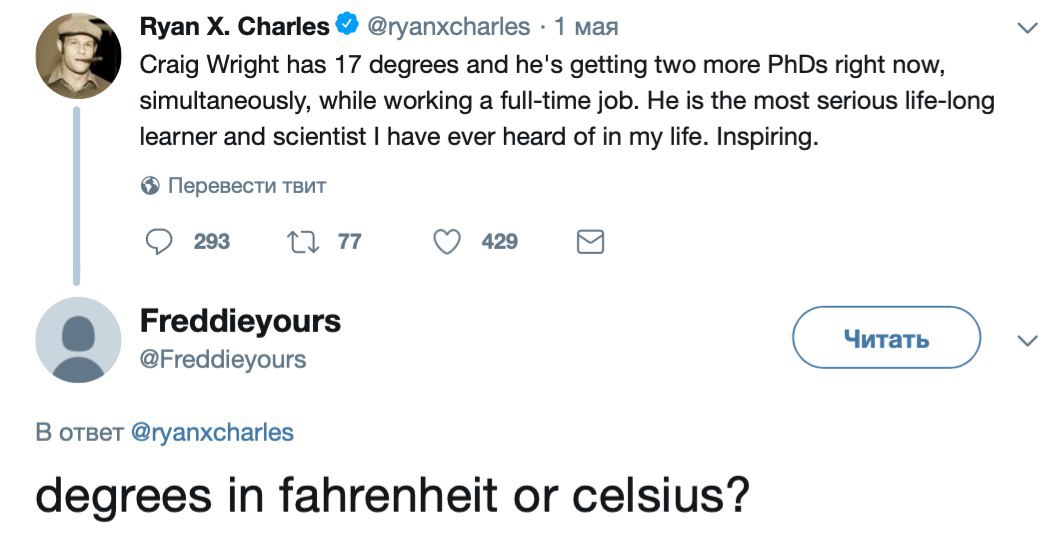The image size is (1062, 536).
Task: Click @ryanxcharles mention after В ответ
Action: point(213,432)
